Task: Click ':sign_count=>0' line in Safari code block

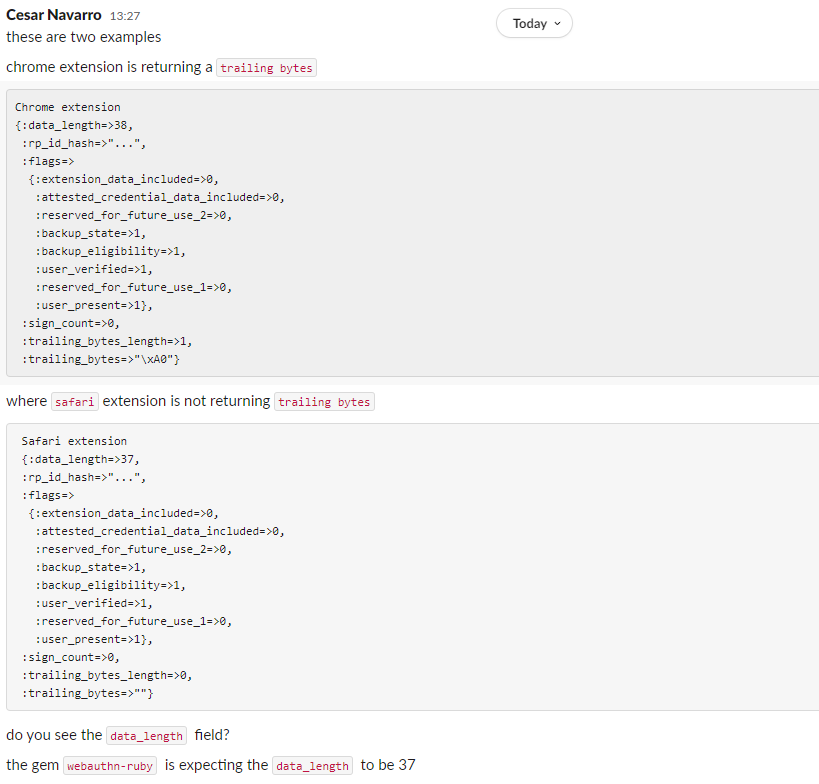Action: click(x=71, y=657)
